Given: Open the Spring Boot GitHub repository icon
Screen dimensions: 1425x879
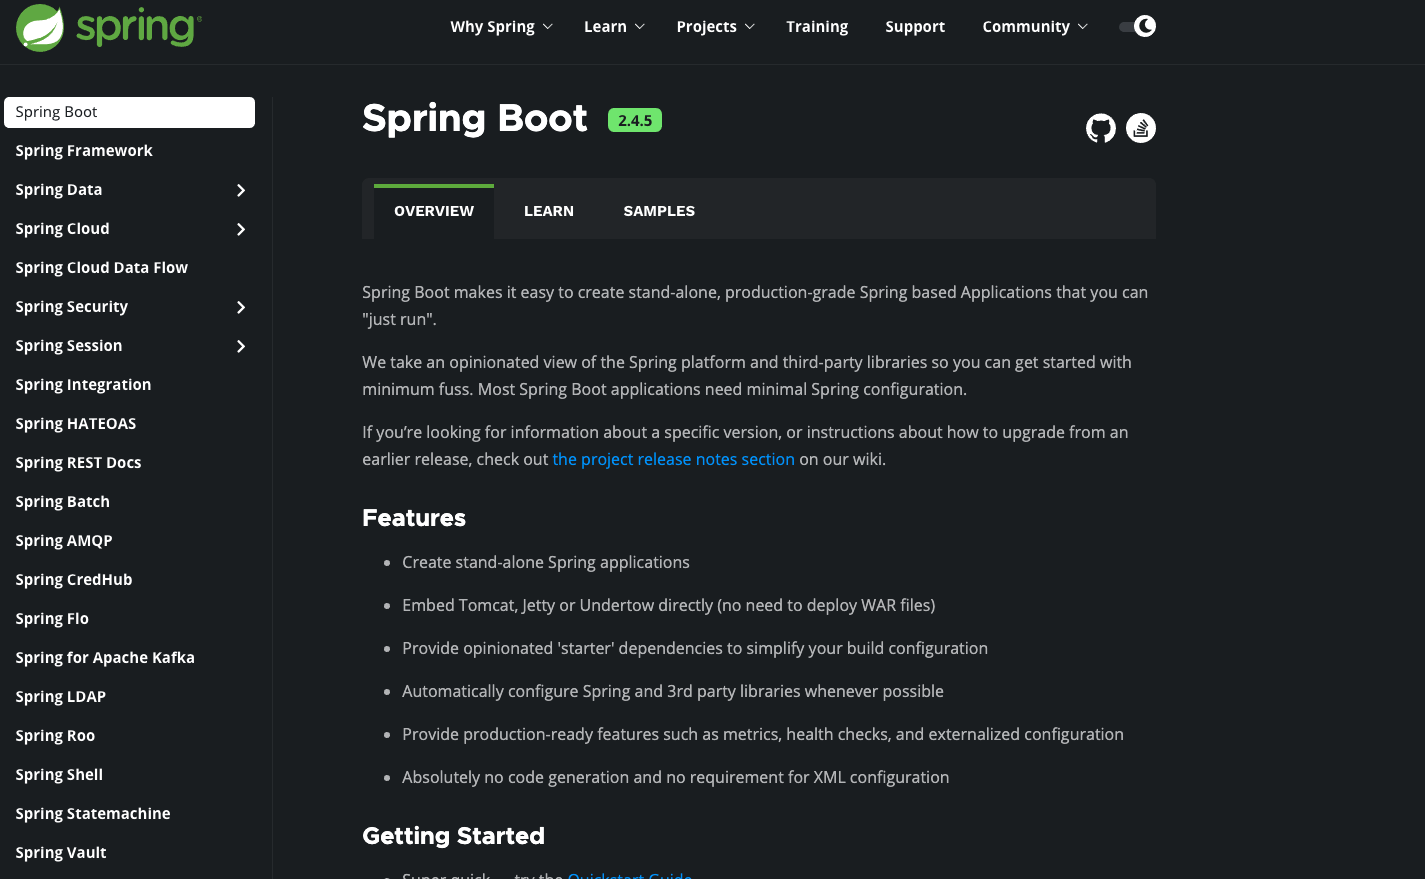Looking at the screenshot, I should point(1101,128).
